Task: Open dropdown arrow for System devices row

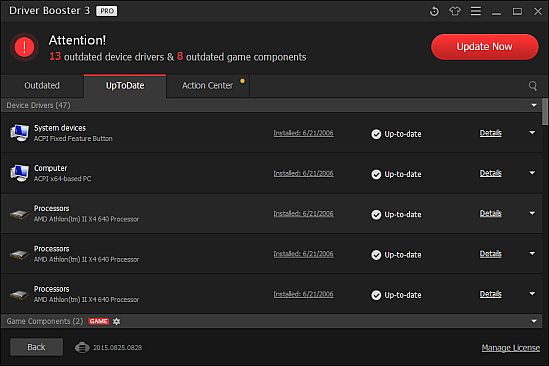Action: [x=532, y=133]
